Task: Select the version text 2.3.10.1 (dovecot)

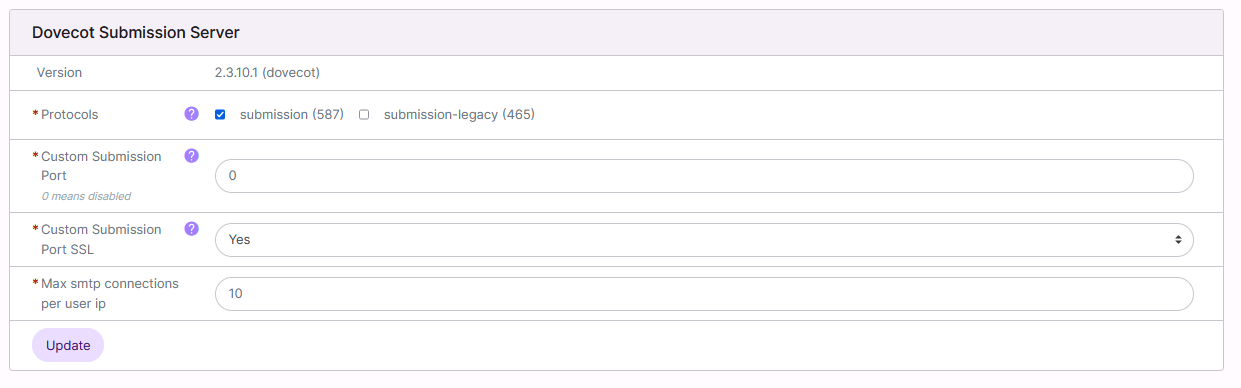Action: coord(267,73)
